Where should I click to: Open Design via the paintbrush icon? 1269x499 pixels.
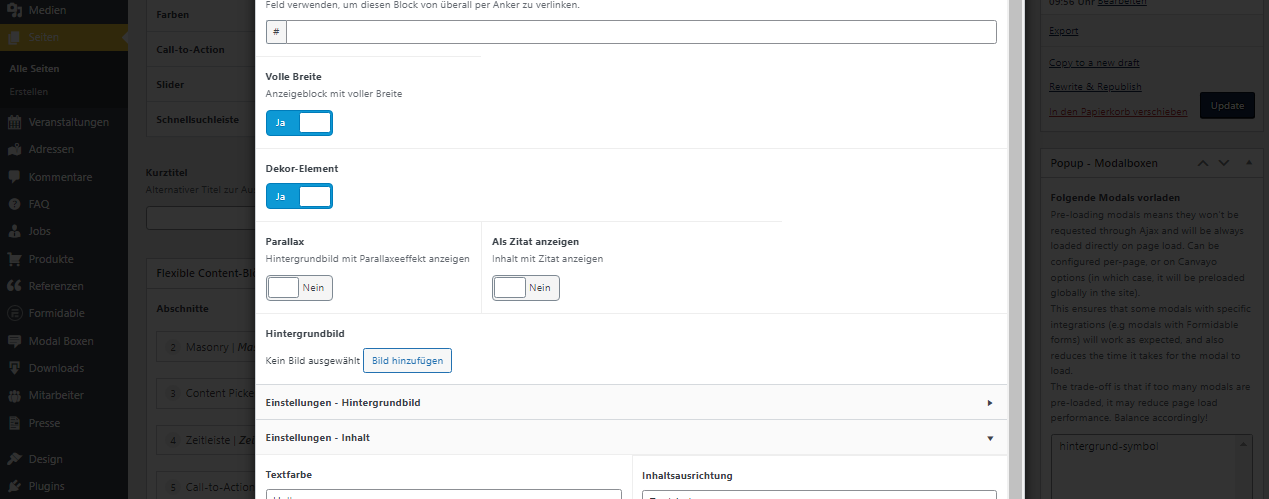pos(14,460)
